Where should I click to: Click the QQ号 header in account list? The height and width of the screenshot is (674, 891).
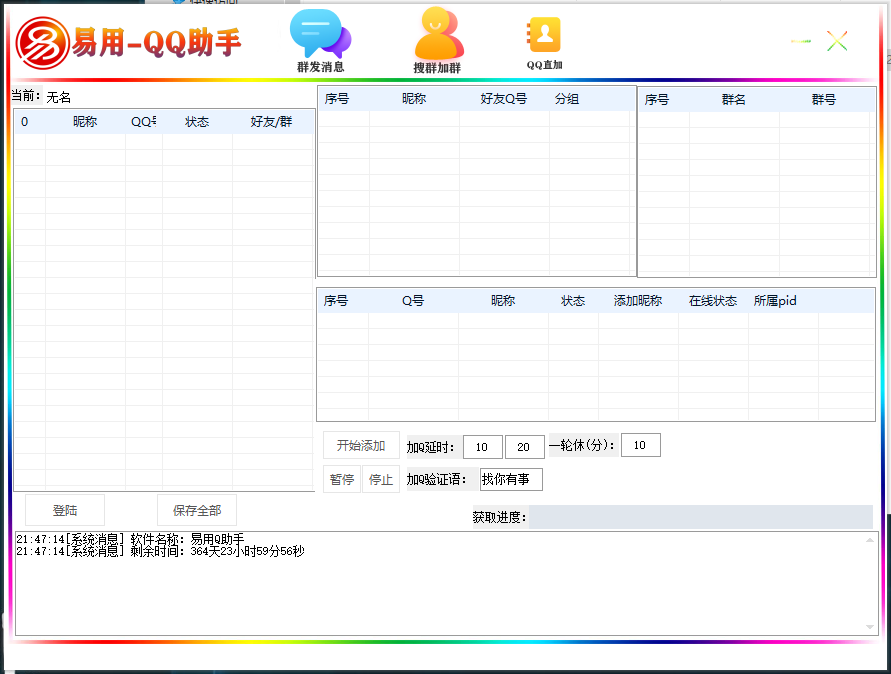tap(144, 122)
